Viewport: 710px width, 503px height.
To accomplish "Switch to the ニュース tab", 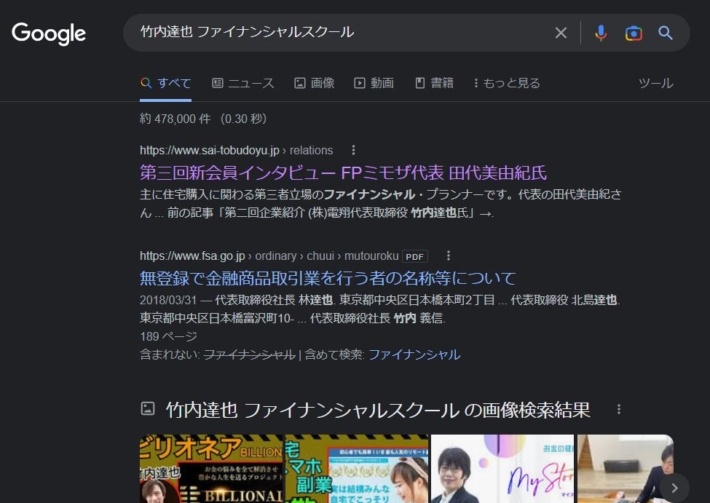I will click(243, 83).
